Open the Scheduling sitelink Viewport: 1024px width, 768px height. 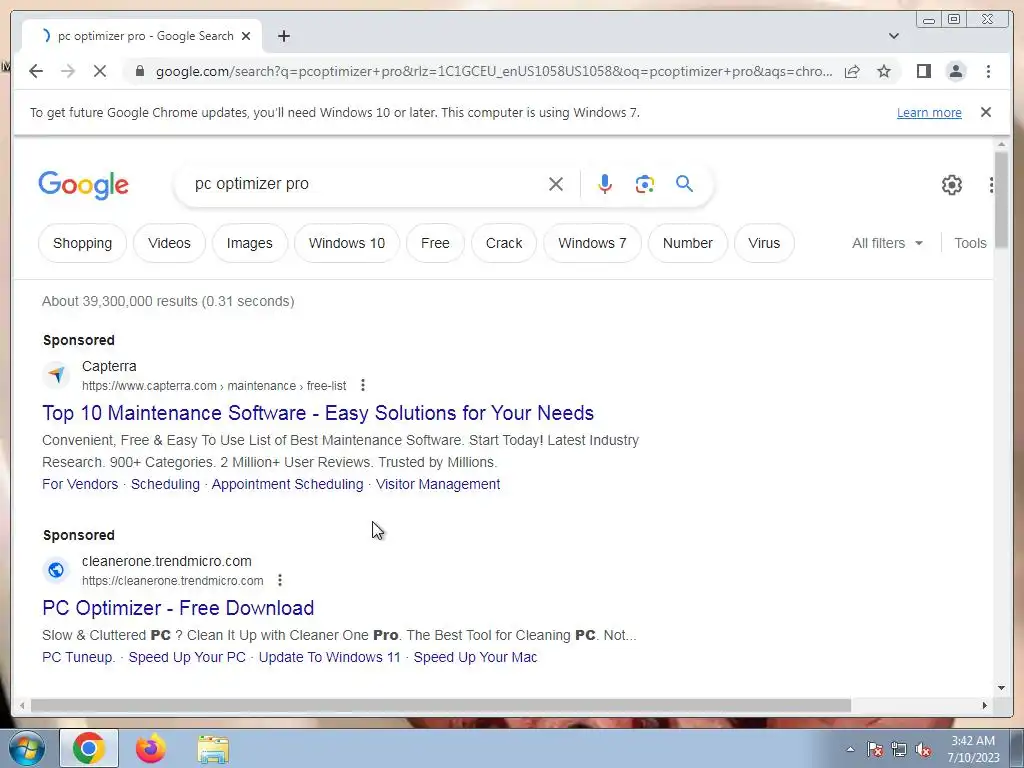[165, 484]
